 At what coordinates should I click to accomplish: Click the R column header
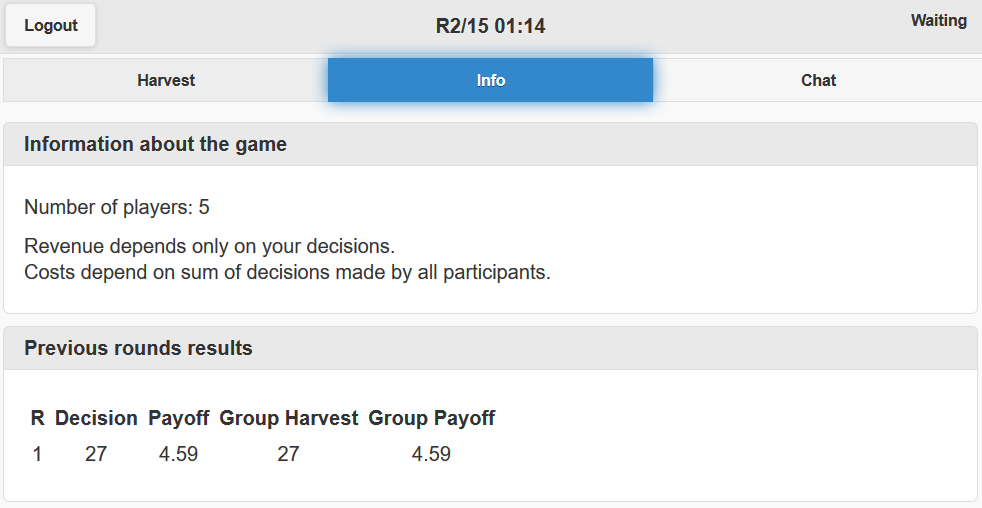pos(38,418)
